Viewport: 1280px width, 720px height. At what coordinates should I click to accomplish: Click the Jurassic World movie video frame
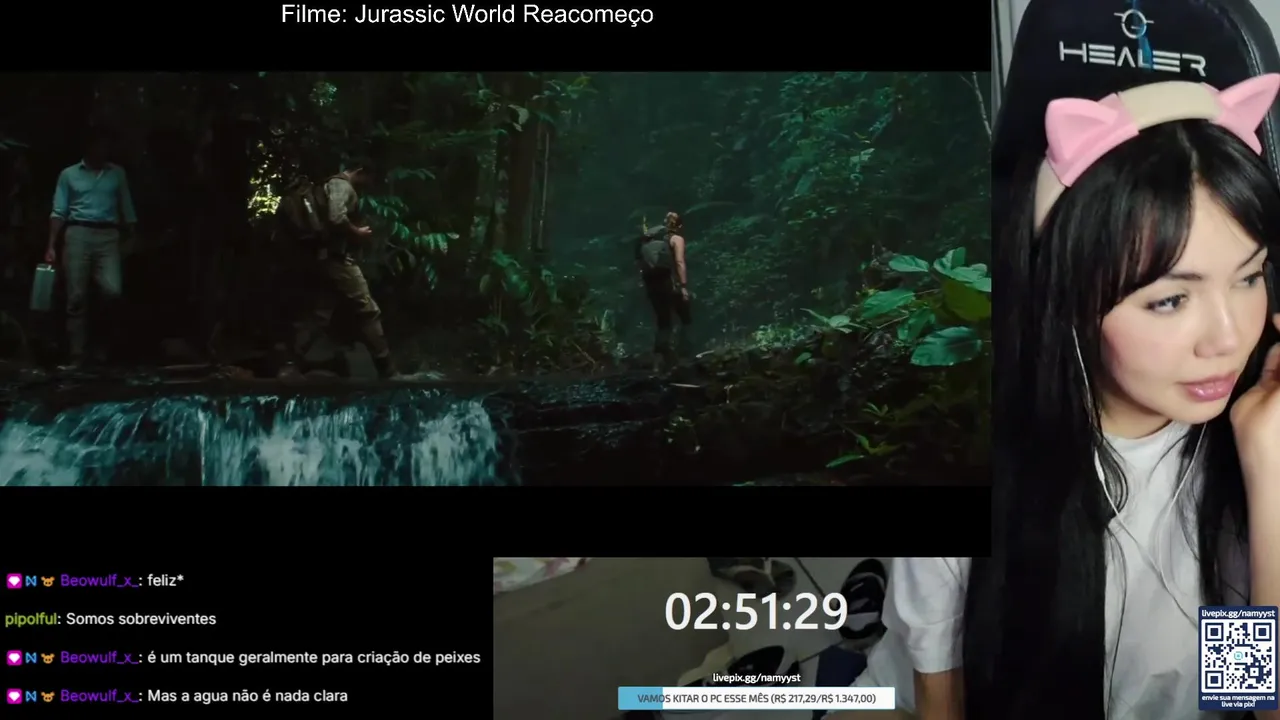click(495, 278)
